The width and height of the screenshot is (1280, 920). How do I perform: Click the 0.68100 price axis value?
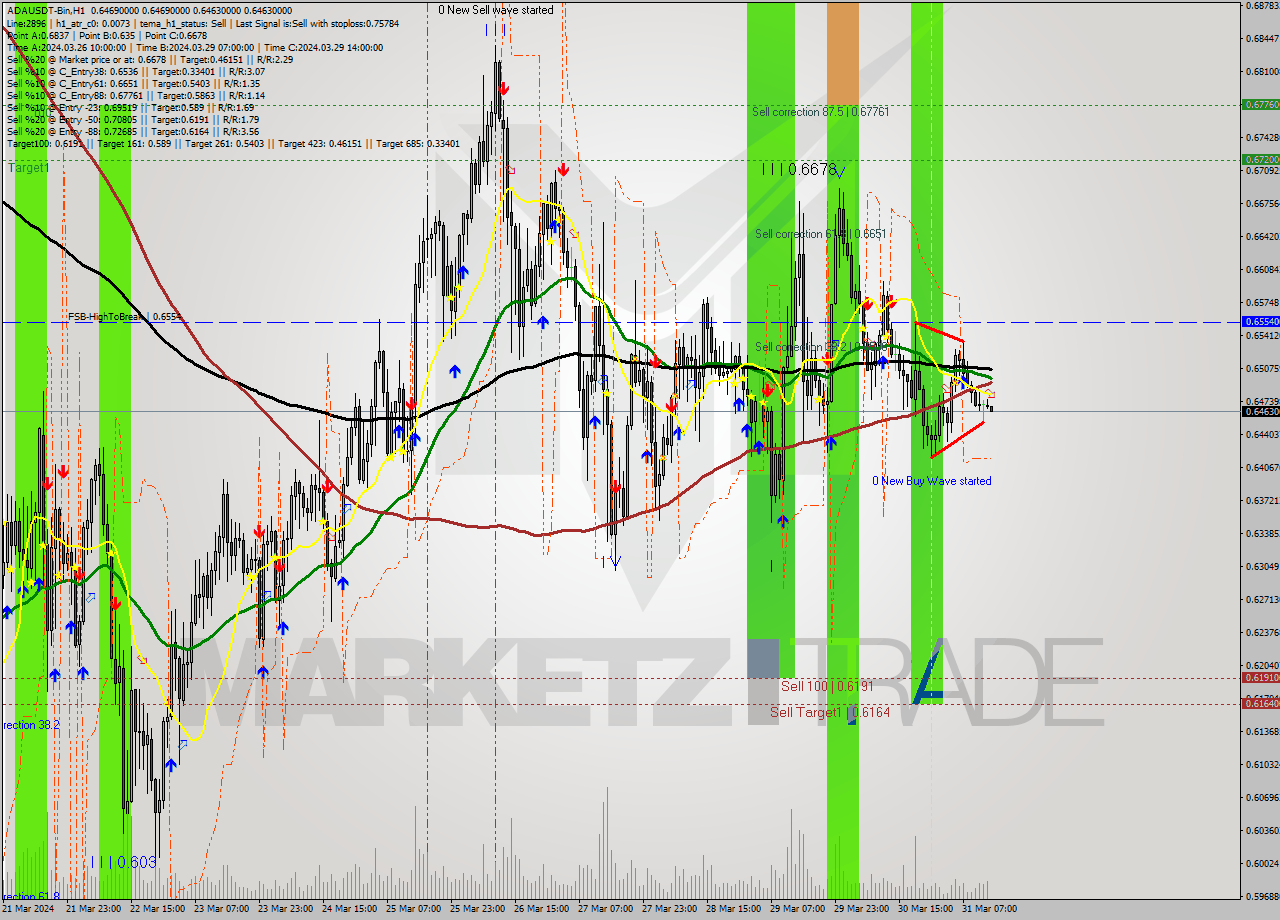pyautogui.click(x=1263, y=71)
